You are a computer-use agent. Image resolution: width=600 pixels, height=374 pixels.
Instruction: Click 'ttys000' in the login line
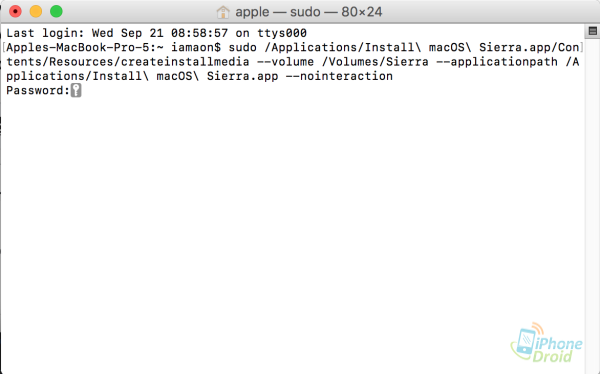click(x=282, y=33)
